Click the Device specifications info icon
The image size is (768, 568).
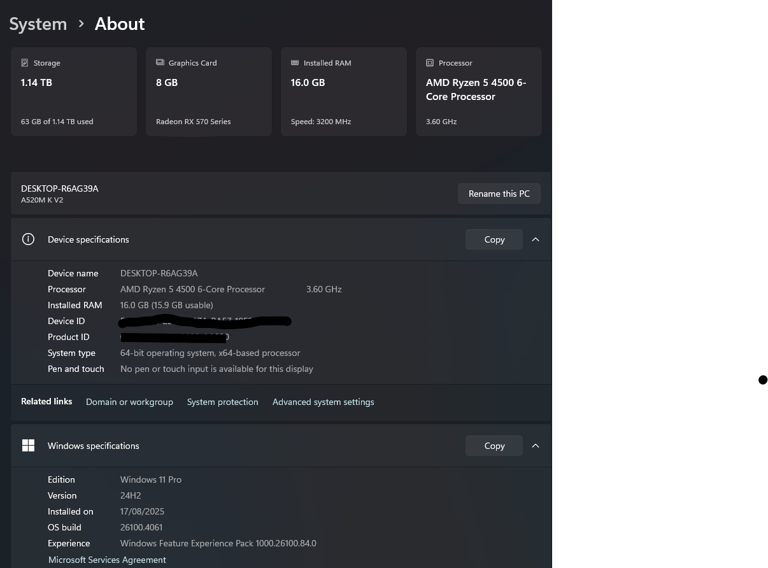click(28, 239)
